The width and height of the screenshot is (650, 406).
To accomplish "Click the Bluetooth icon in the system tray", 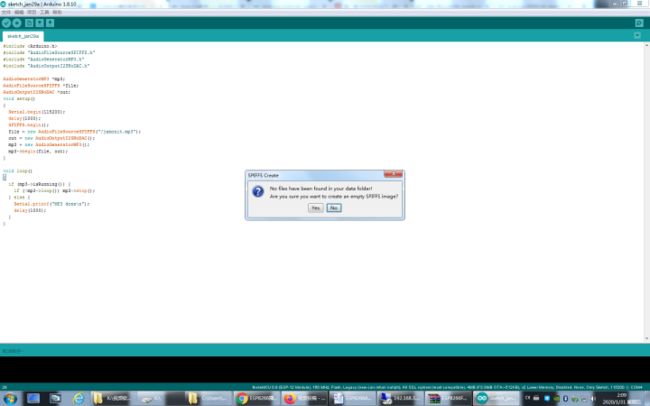I will (x=565, y=399).
